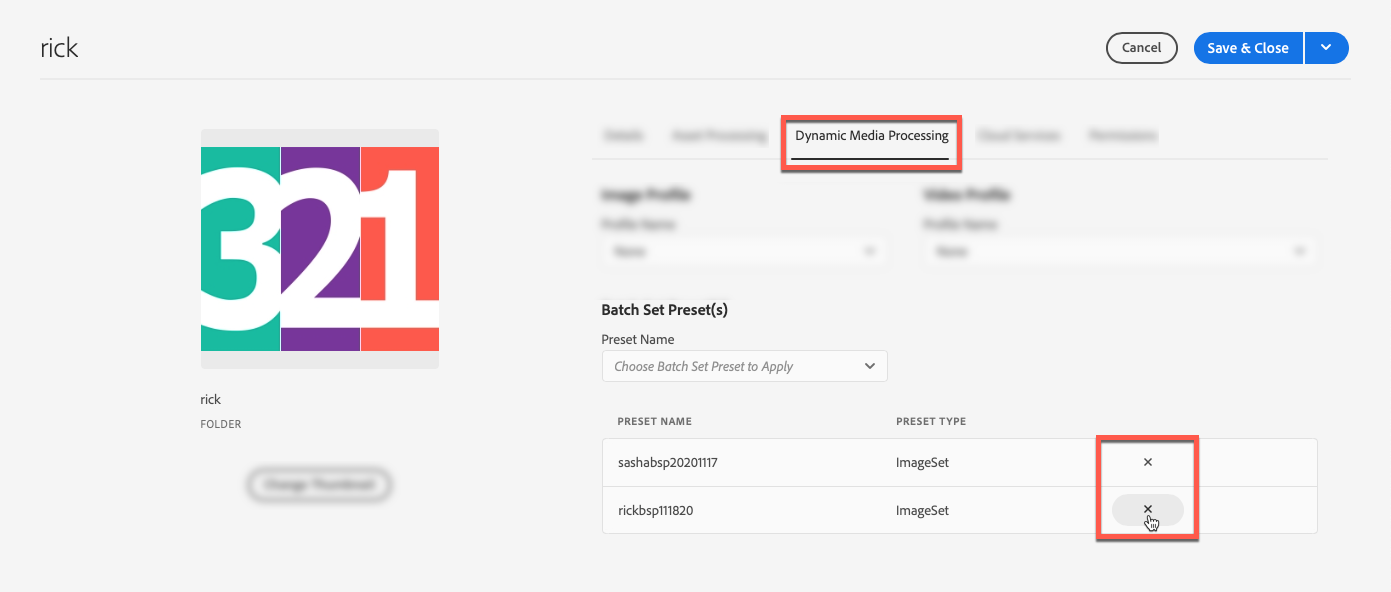Open the Image Profile Name selector showing None
1391x592 pixels.
[x=745, y=251]
